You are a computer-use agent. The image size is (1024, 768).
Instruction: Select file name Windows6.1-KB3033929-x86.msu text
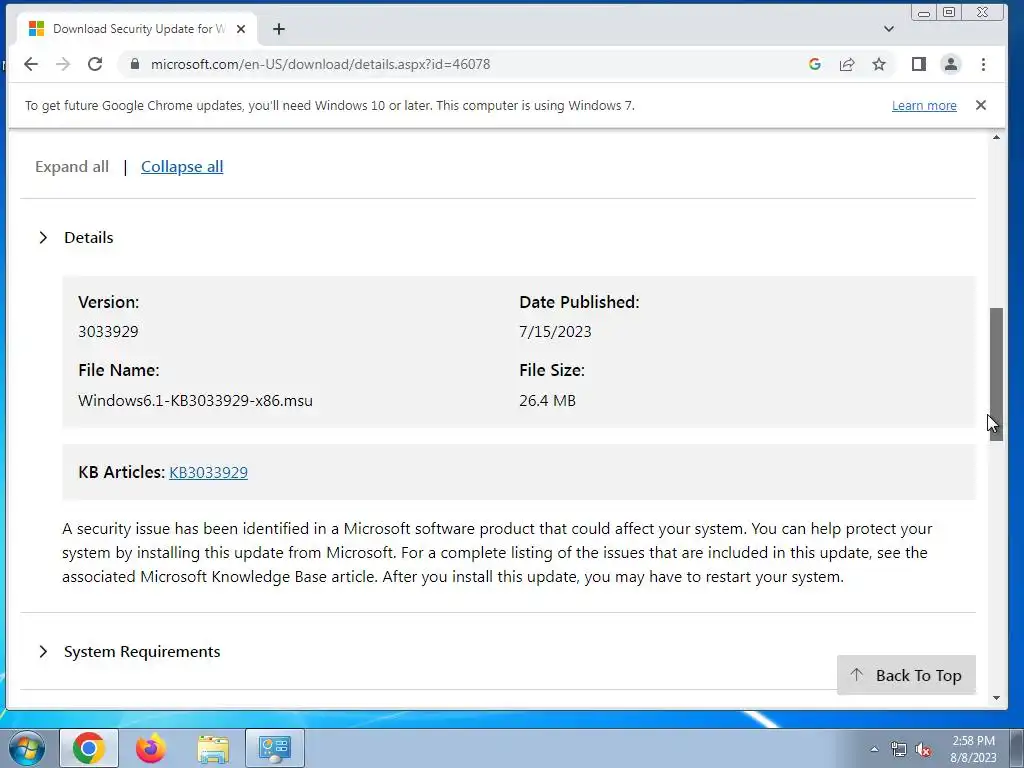pos(195,400)
